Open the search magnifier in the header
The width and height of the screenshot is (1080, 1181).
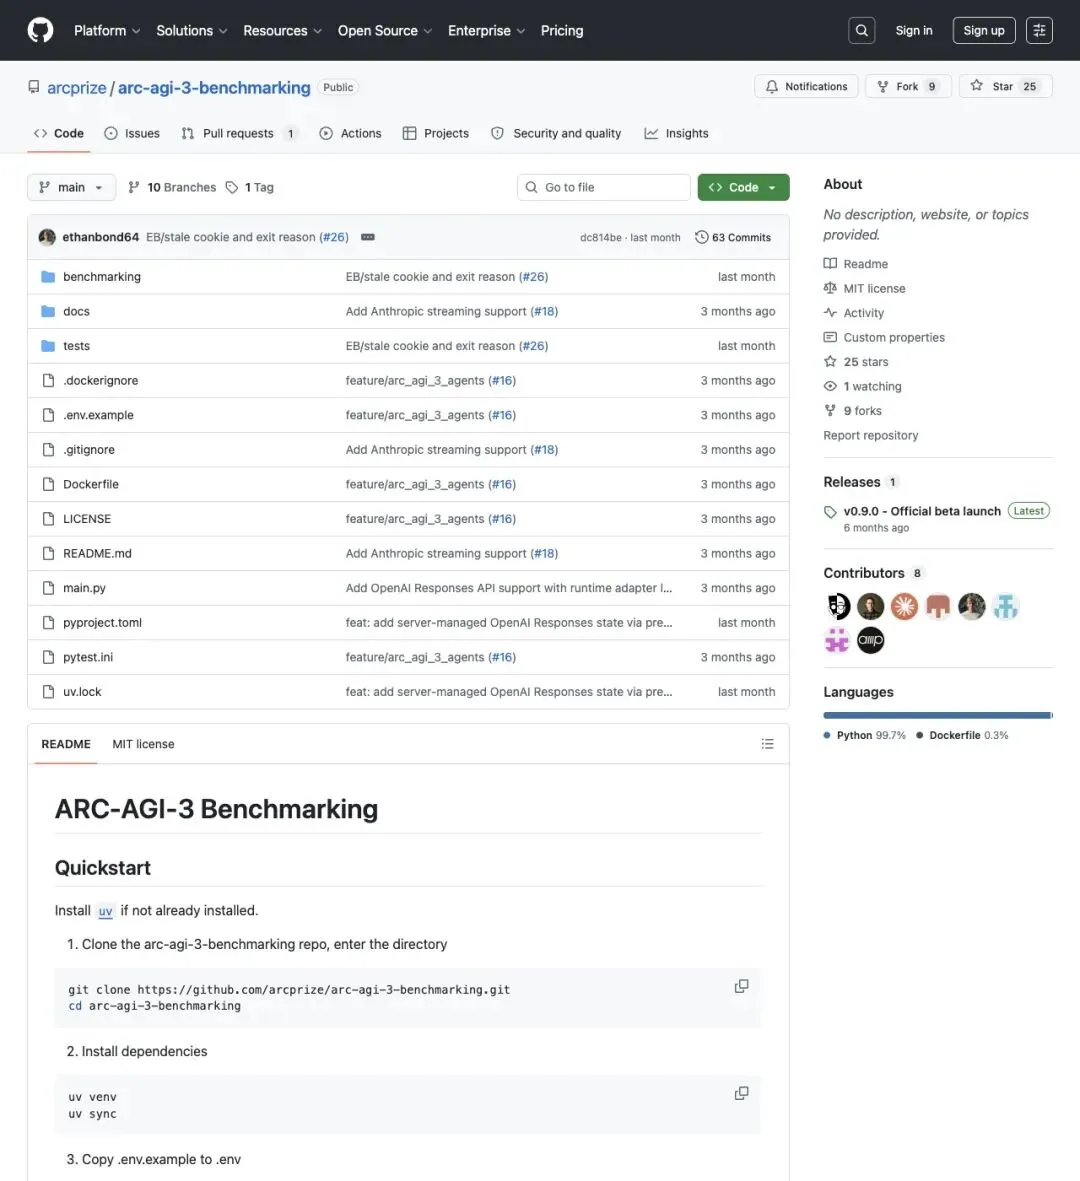(x=862, y=30)
